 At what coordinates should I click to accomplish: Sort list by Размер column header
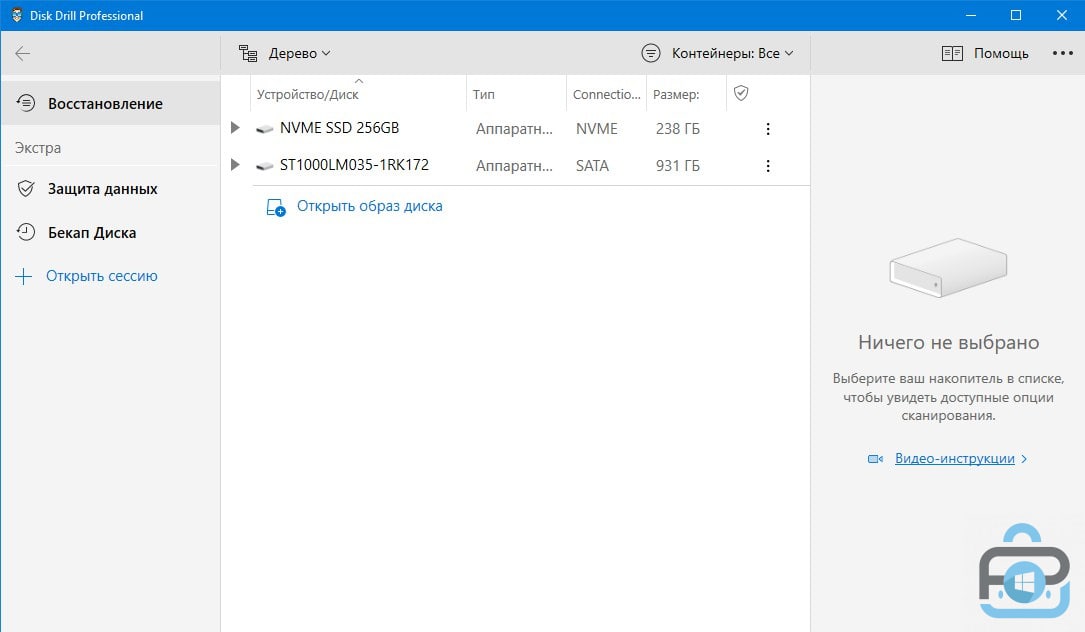(675, 95)
